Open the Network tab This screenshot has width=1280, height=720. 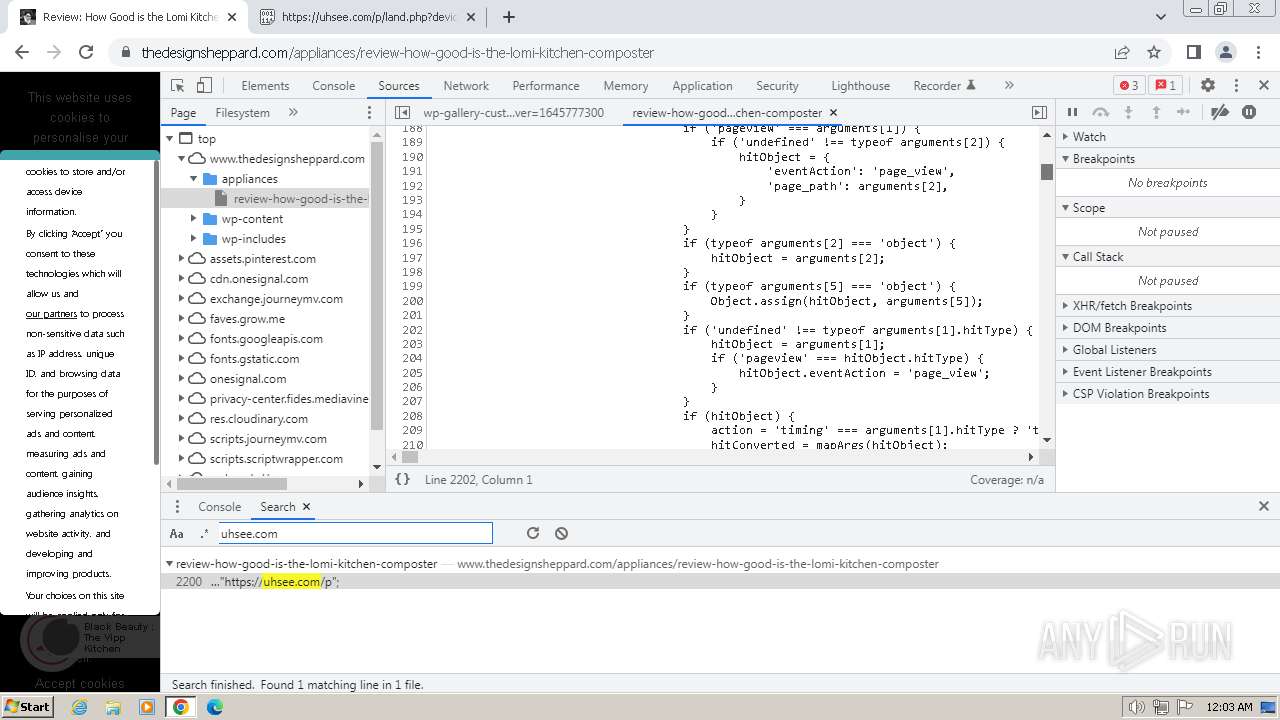466,86
